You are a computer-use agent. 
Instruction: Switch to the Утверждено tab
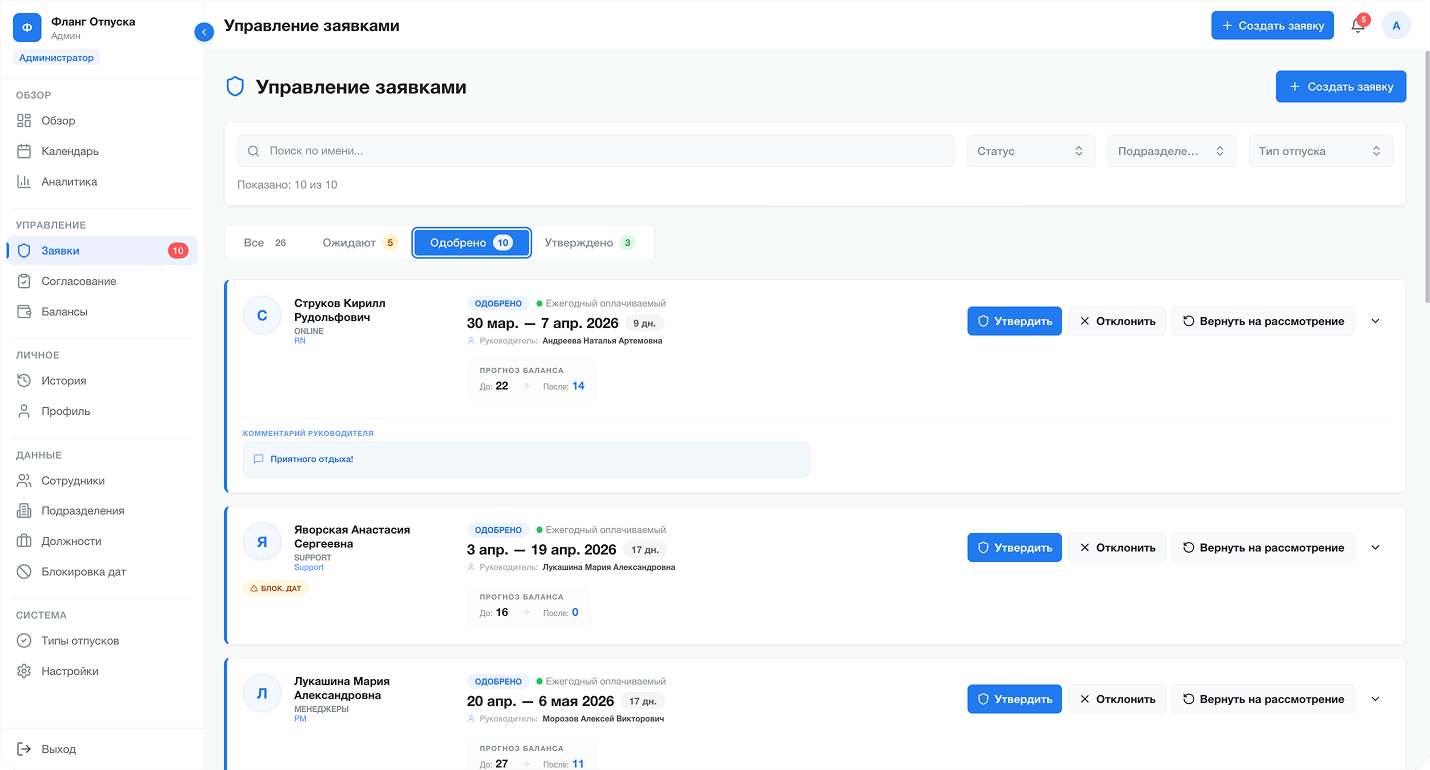pyautogui.click(x=589, y=243)
